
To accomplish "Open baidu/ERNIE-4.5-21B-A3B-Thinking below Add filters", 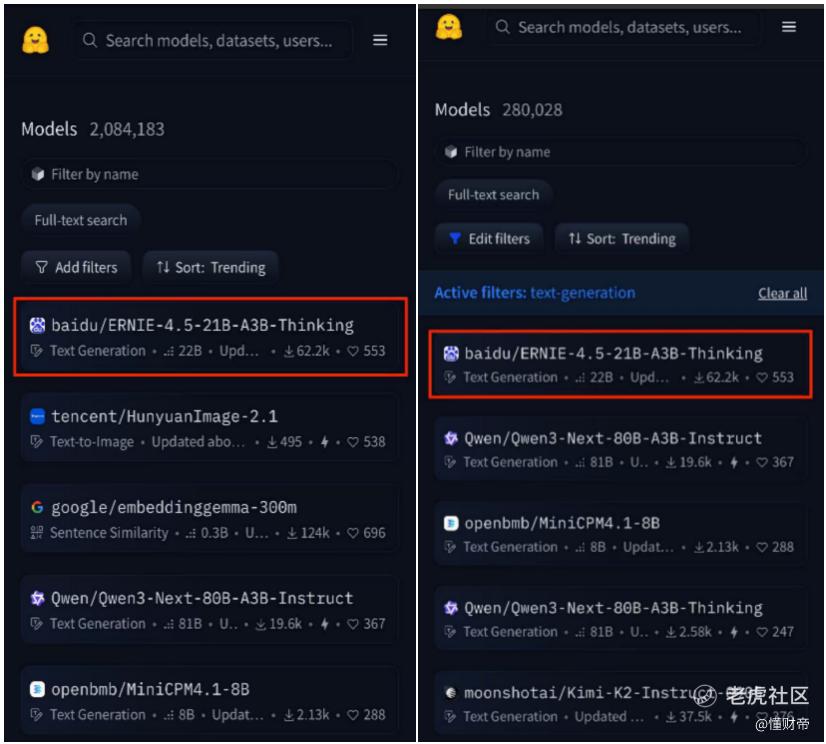I will (x=210, y=337).
